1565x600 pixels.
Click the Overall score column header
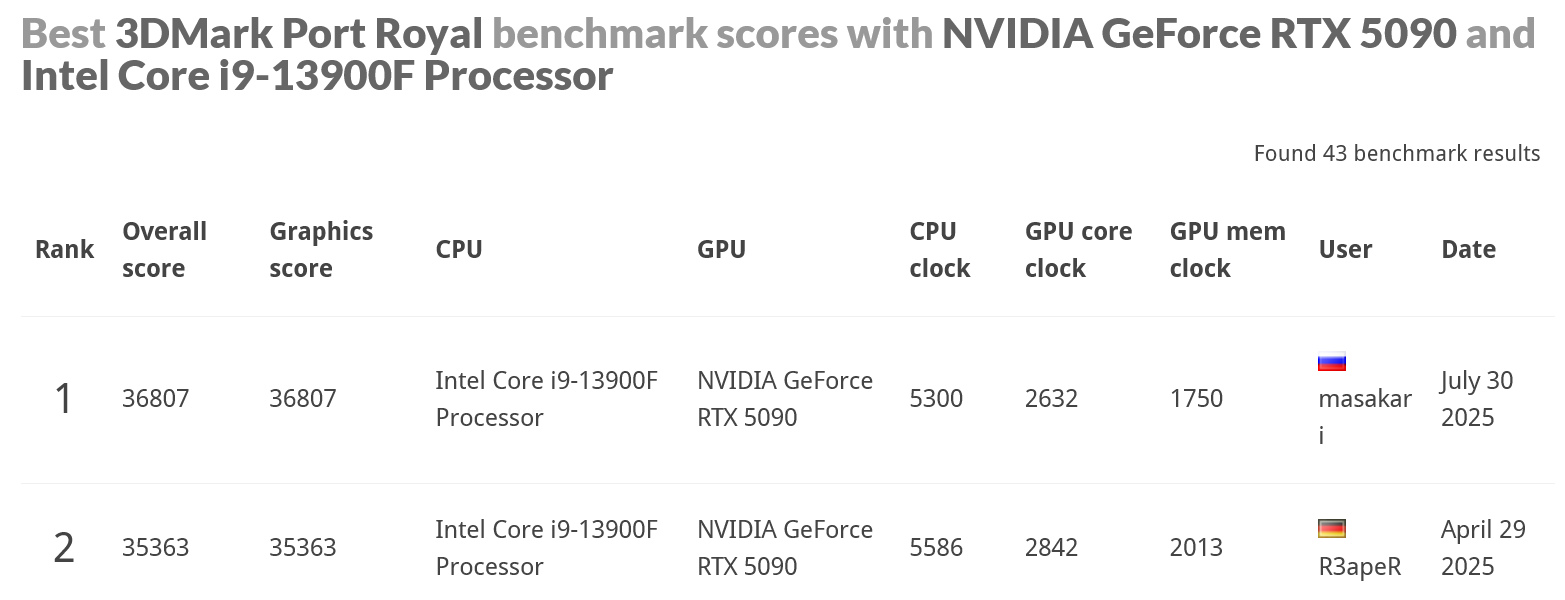(x=164, y=250)
